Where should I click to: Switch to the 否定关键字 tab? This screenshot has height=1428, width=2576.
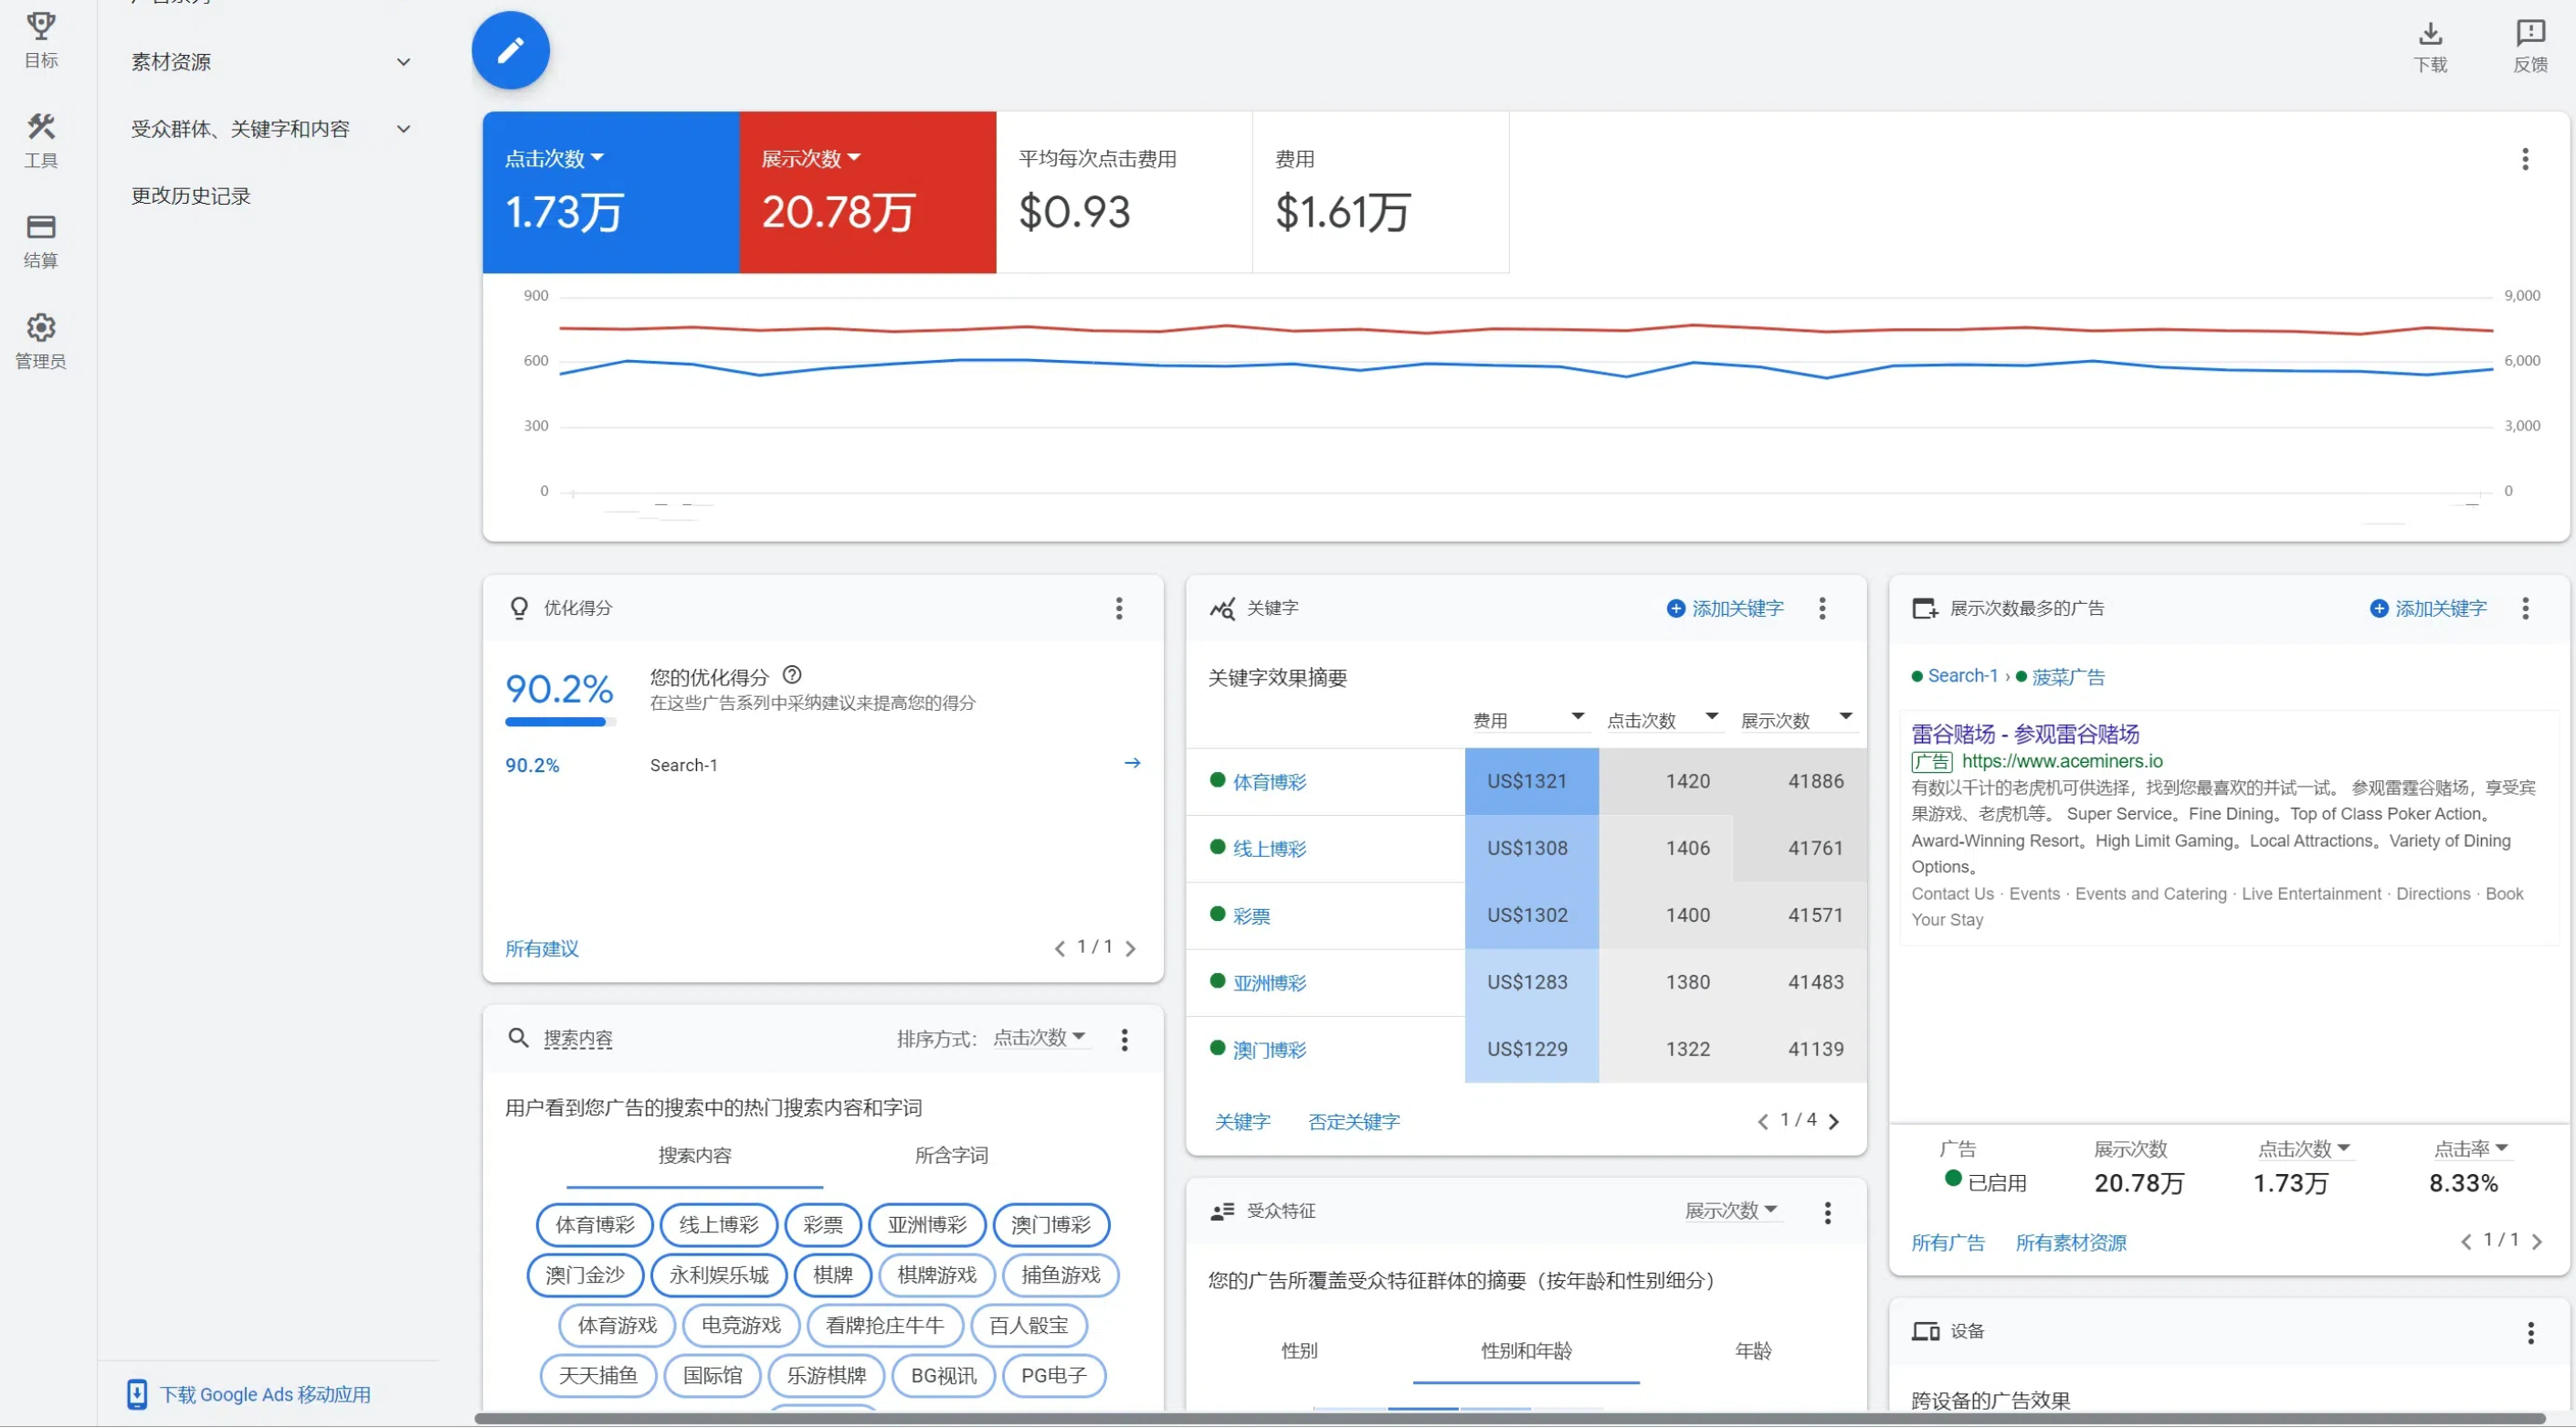(x=1354, y=1121)
